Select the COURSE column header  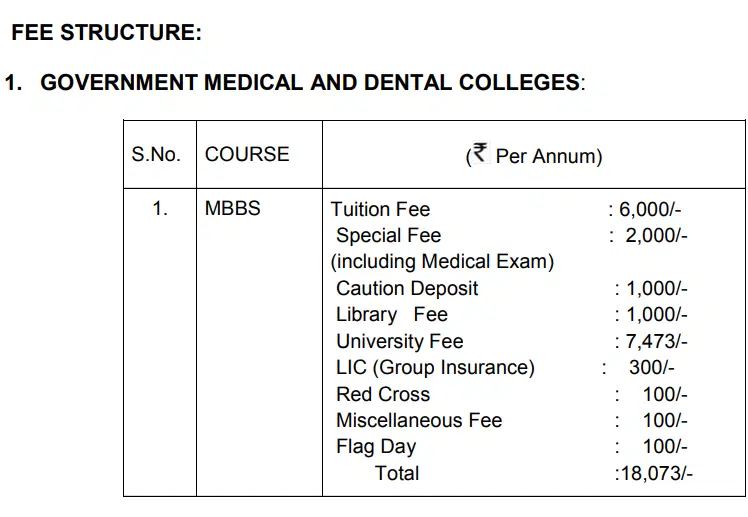(247, 155)
